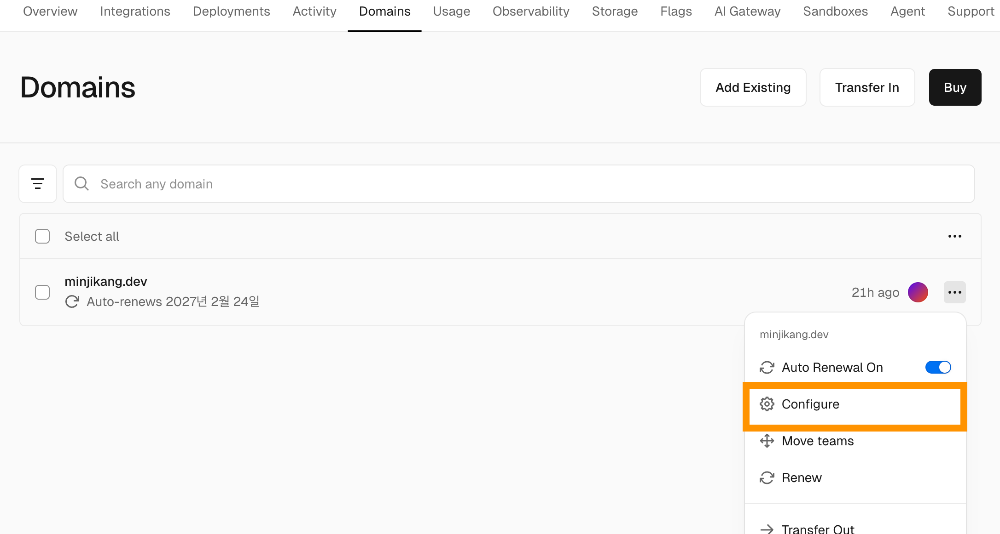Screen dimensions: 1000x534
Task: Open the Select all row ellipsis menu
Action: [954, 237]
